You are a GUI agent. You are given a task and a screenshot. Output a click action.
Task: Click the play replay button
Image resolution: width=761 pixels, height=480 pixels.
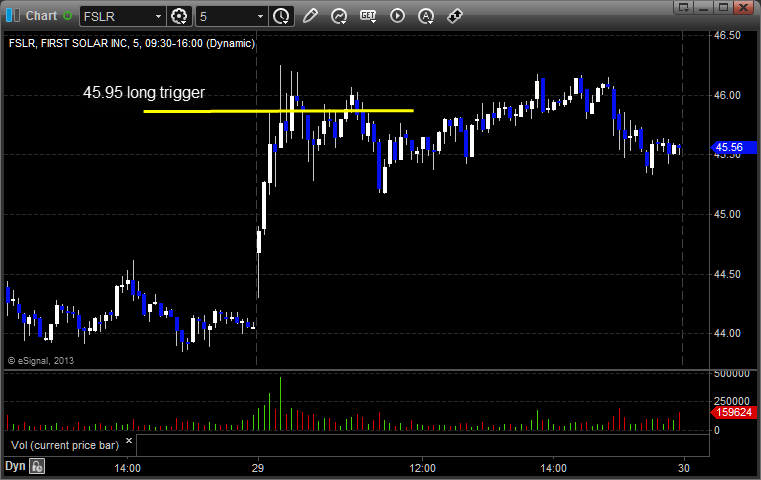tap(397, 16)
